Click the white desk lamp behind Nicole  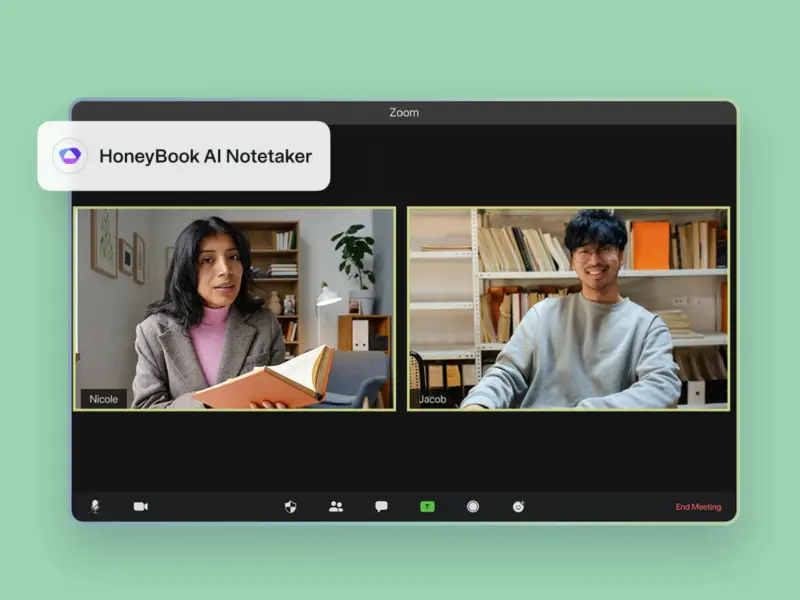pyautogui.click(x=326, y=297)
